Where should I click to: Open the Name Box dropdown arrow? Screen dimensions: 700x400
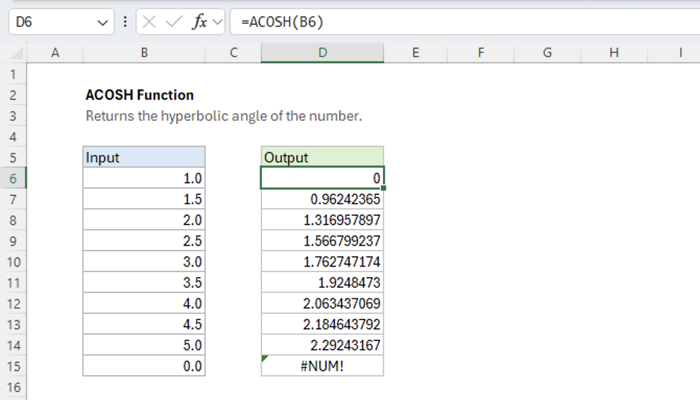[x=103, y=22]
